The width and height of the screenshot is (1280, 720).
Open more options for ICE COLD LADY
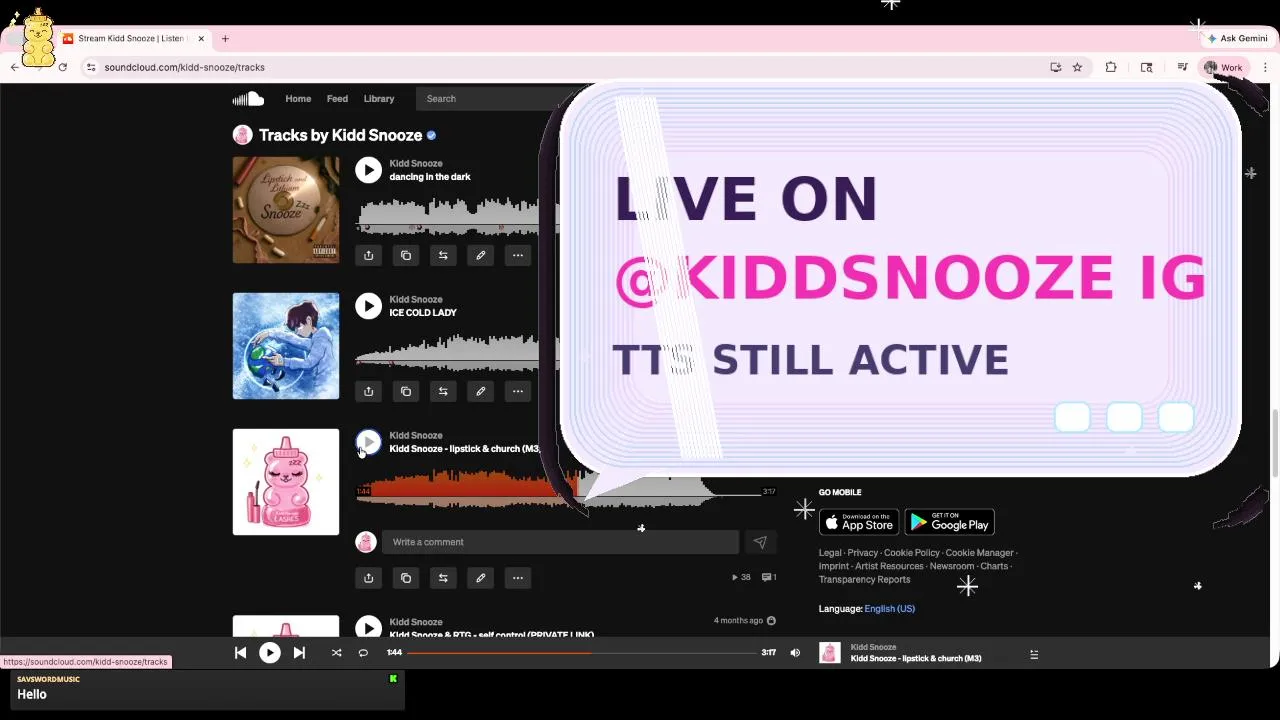518,391
